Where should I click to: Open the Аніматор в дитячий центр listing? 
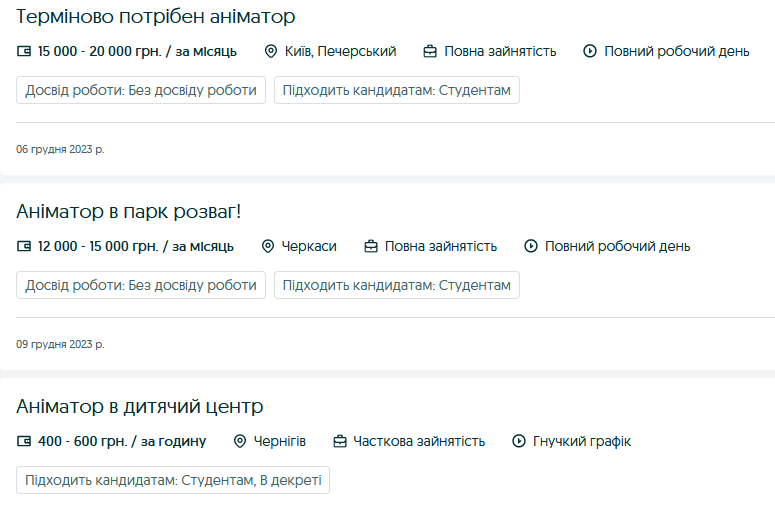[x=140, y=407]
